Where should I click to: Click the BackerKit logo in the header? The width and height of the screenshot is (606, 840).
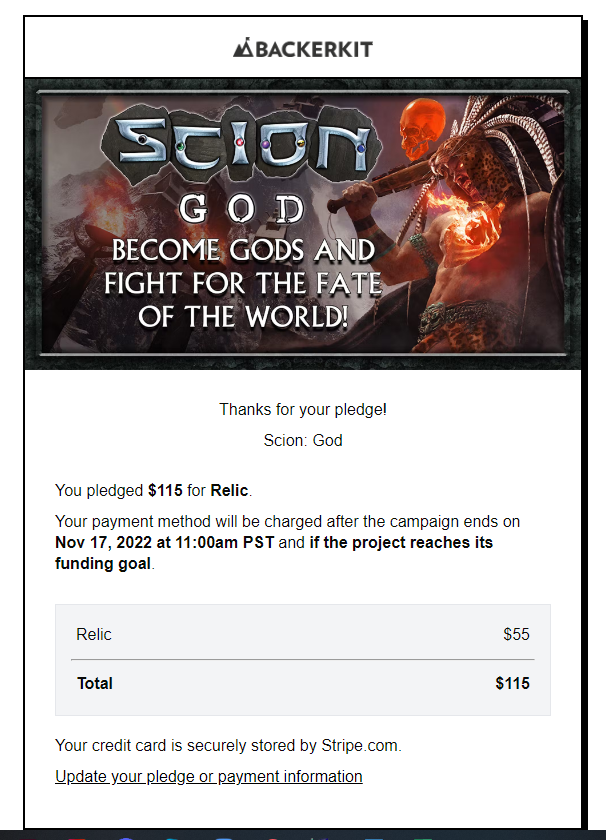point(303,48)
